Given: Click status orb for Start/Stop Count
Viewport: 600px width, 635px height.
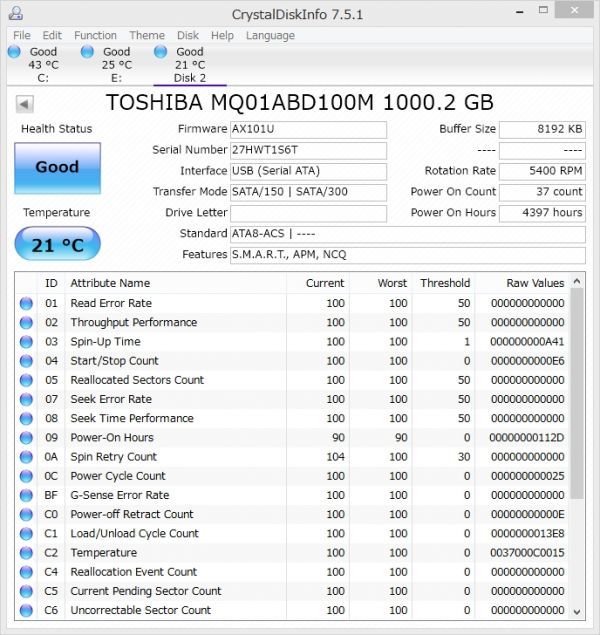Looking at the screenshot, I should click(26, 361).
